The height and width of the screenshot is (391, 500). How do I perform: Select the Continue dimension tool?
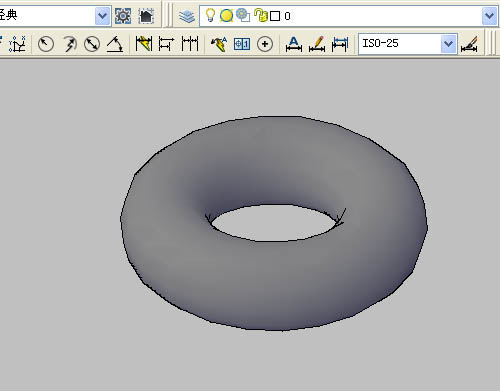tap(190, 44)
